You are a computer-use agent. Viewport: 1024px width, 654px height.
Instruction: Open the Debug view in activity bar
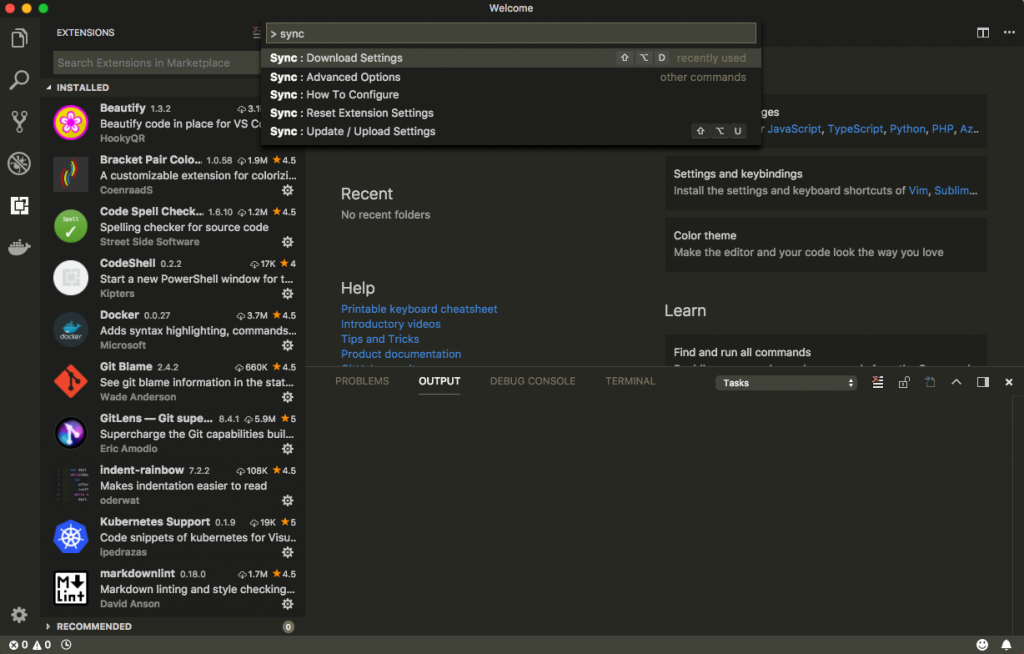19,164
